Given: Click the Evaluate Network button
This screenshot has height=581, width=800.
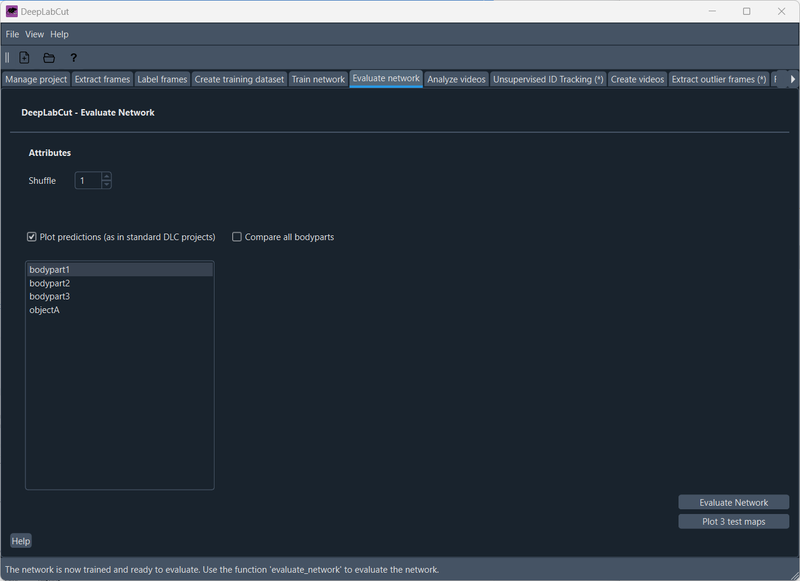Looking at the screenshot, I should pos(734,502).
